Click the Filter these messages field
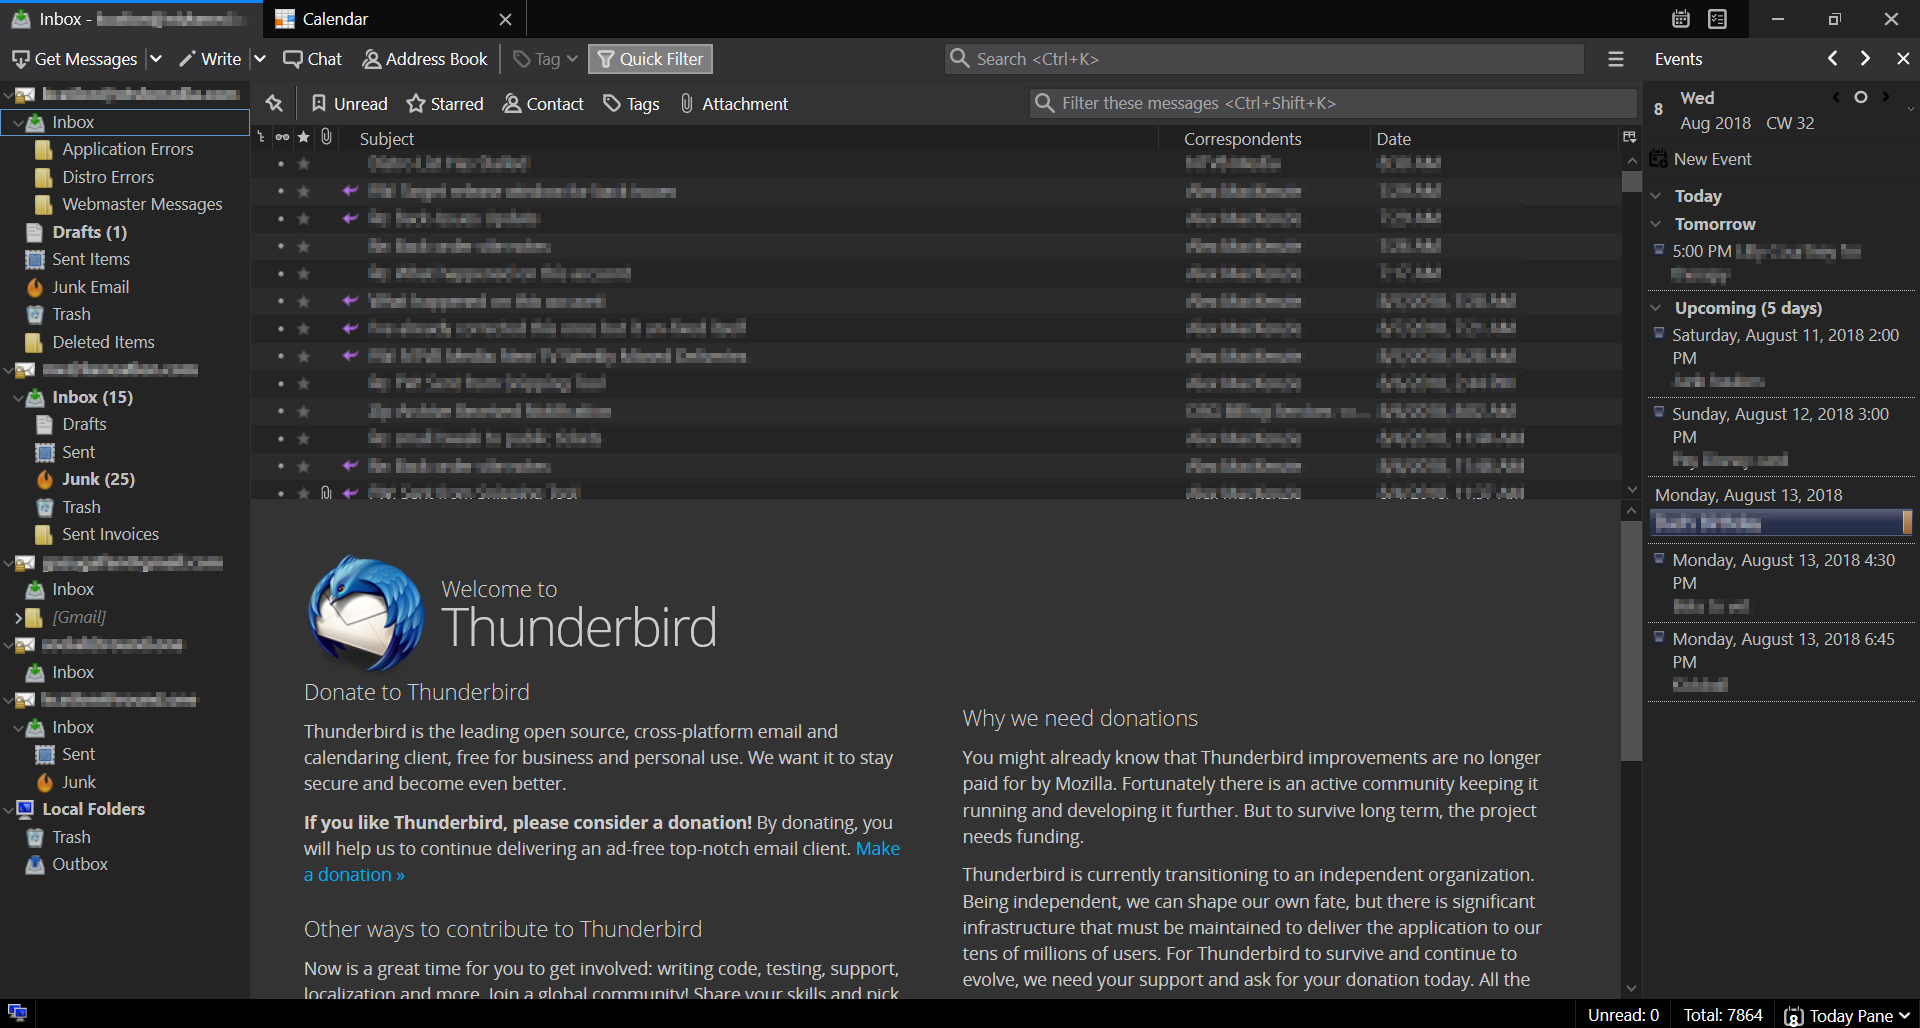The height and width of the screenshot is (1028, 1920). (x=1332, y=103)
